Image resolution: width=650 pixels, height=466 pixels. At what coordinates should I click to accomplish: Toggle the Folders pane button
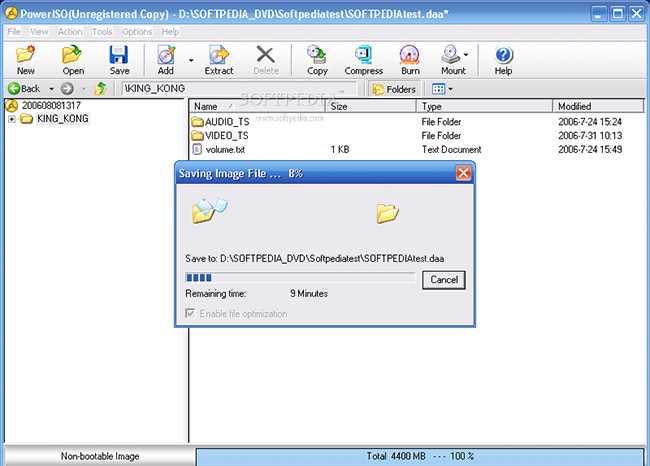click(x=394, y=89)
